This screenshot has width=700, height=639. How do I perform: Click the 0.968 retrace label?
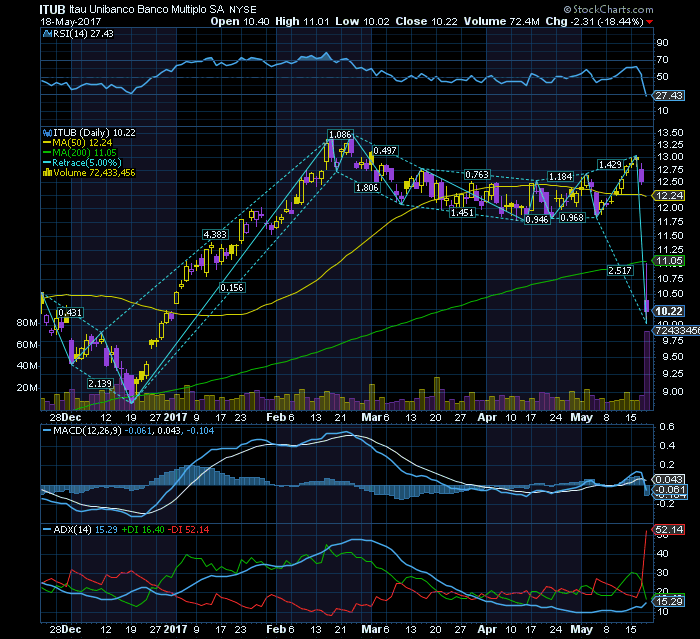572,217
